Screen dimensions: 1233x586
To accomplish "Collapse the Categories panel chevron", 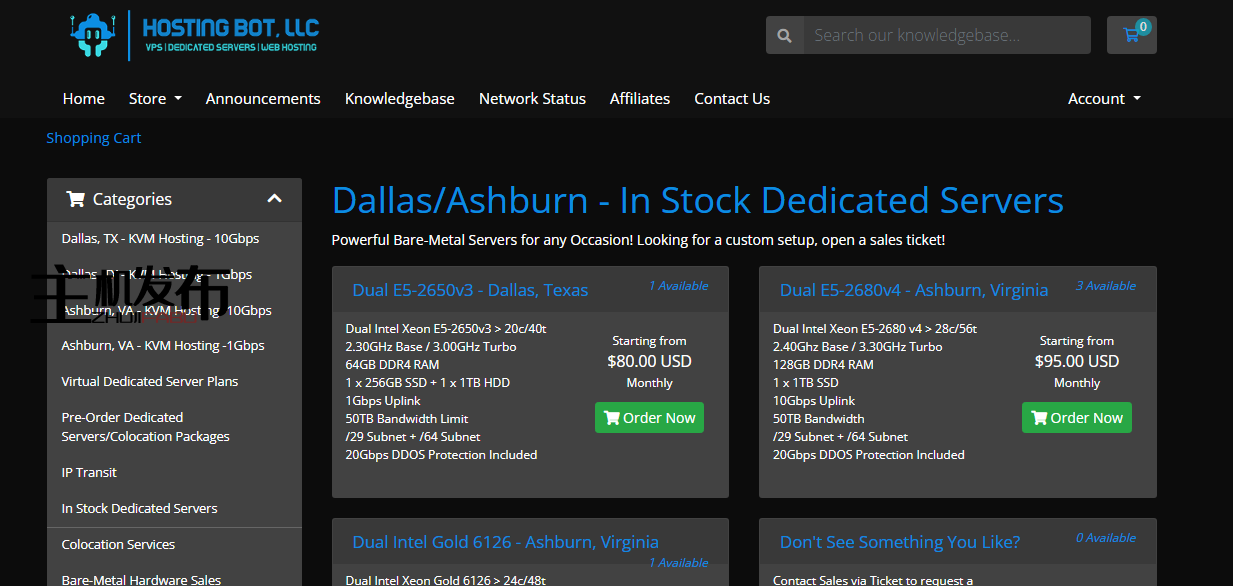I will (x=275, y=199).
